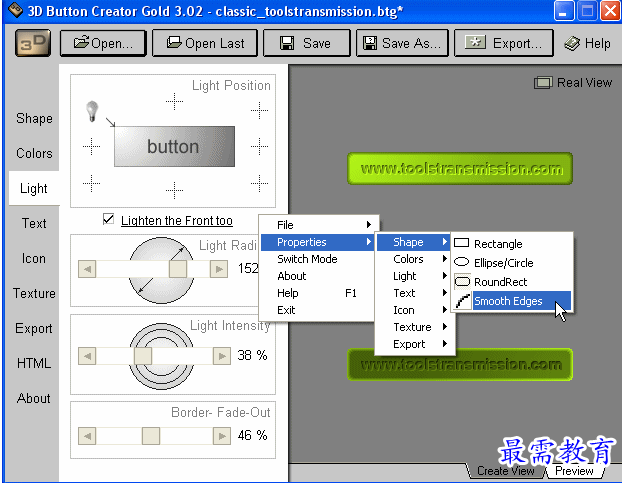Click Properties in the context menu

click(317, 242)
